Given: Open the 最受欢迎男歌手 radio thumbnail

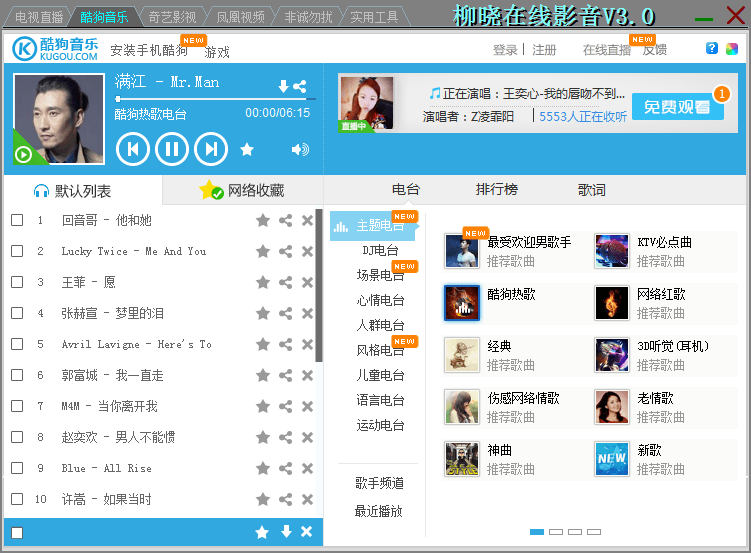Looking at the screenshot, I should pos(462,251).
